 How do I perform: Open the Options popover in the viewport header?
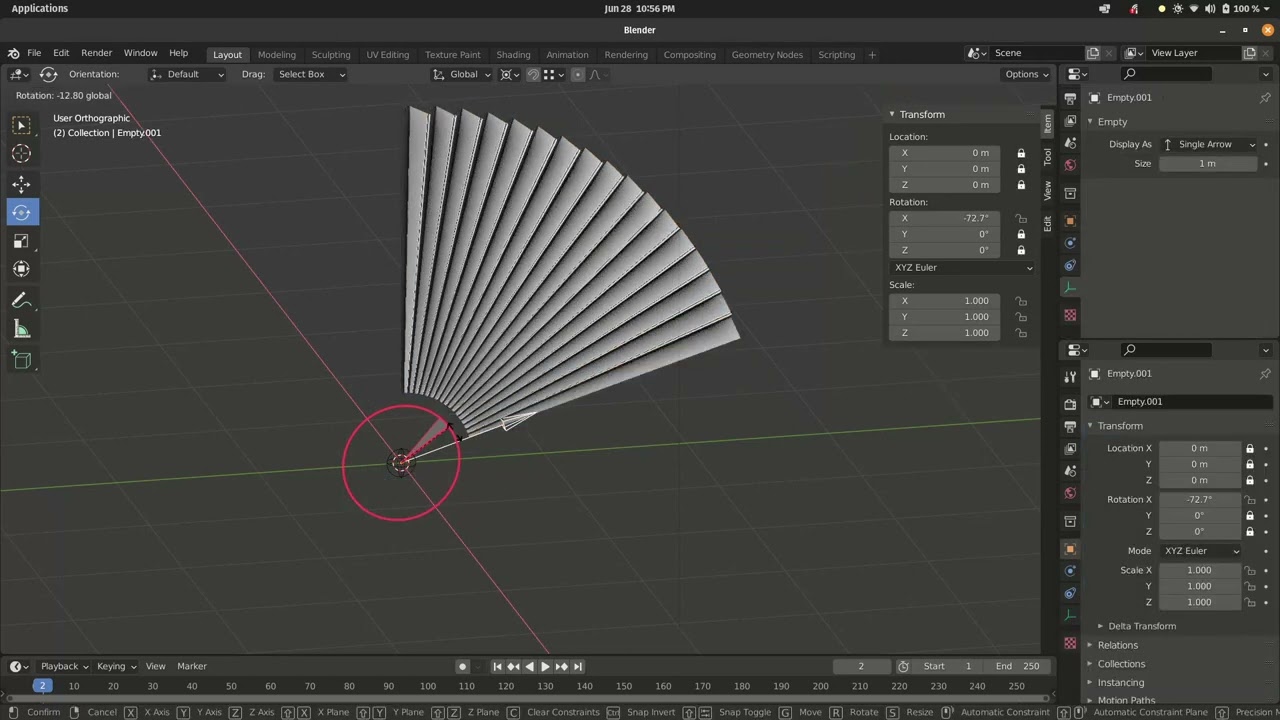[1027, 74]
